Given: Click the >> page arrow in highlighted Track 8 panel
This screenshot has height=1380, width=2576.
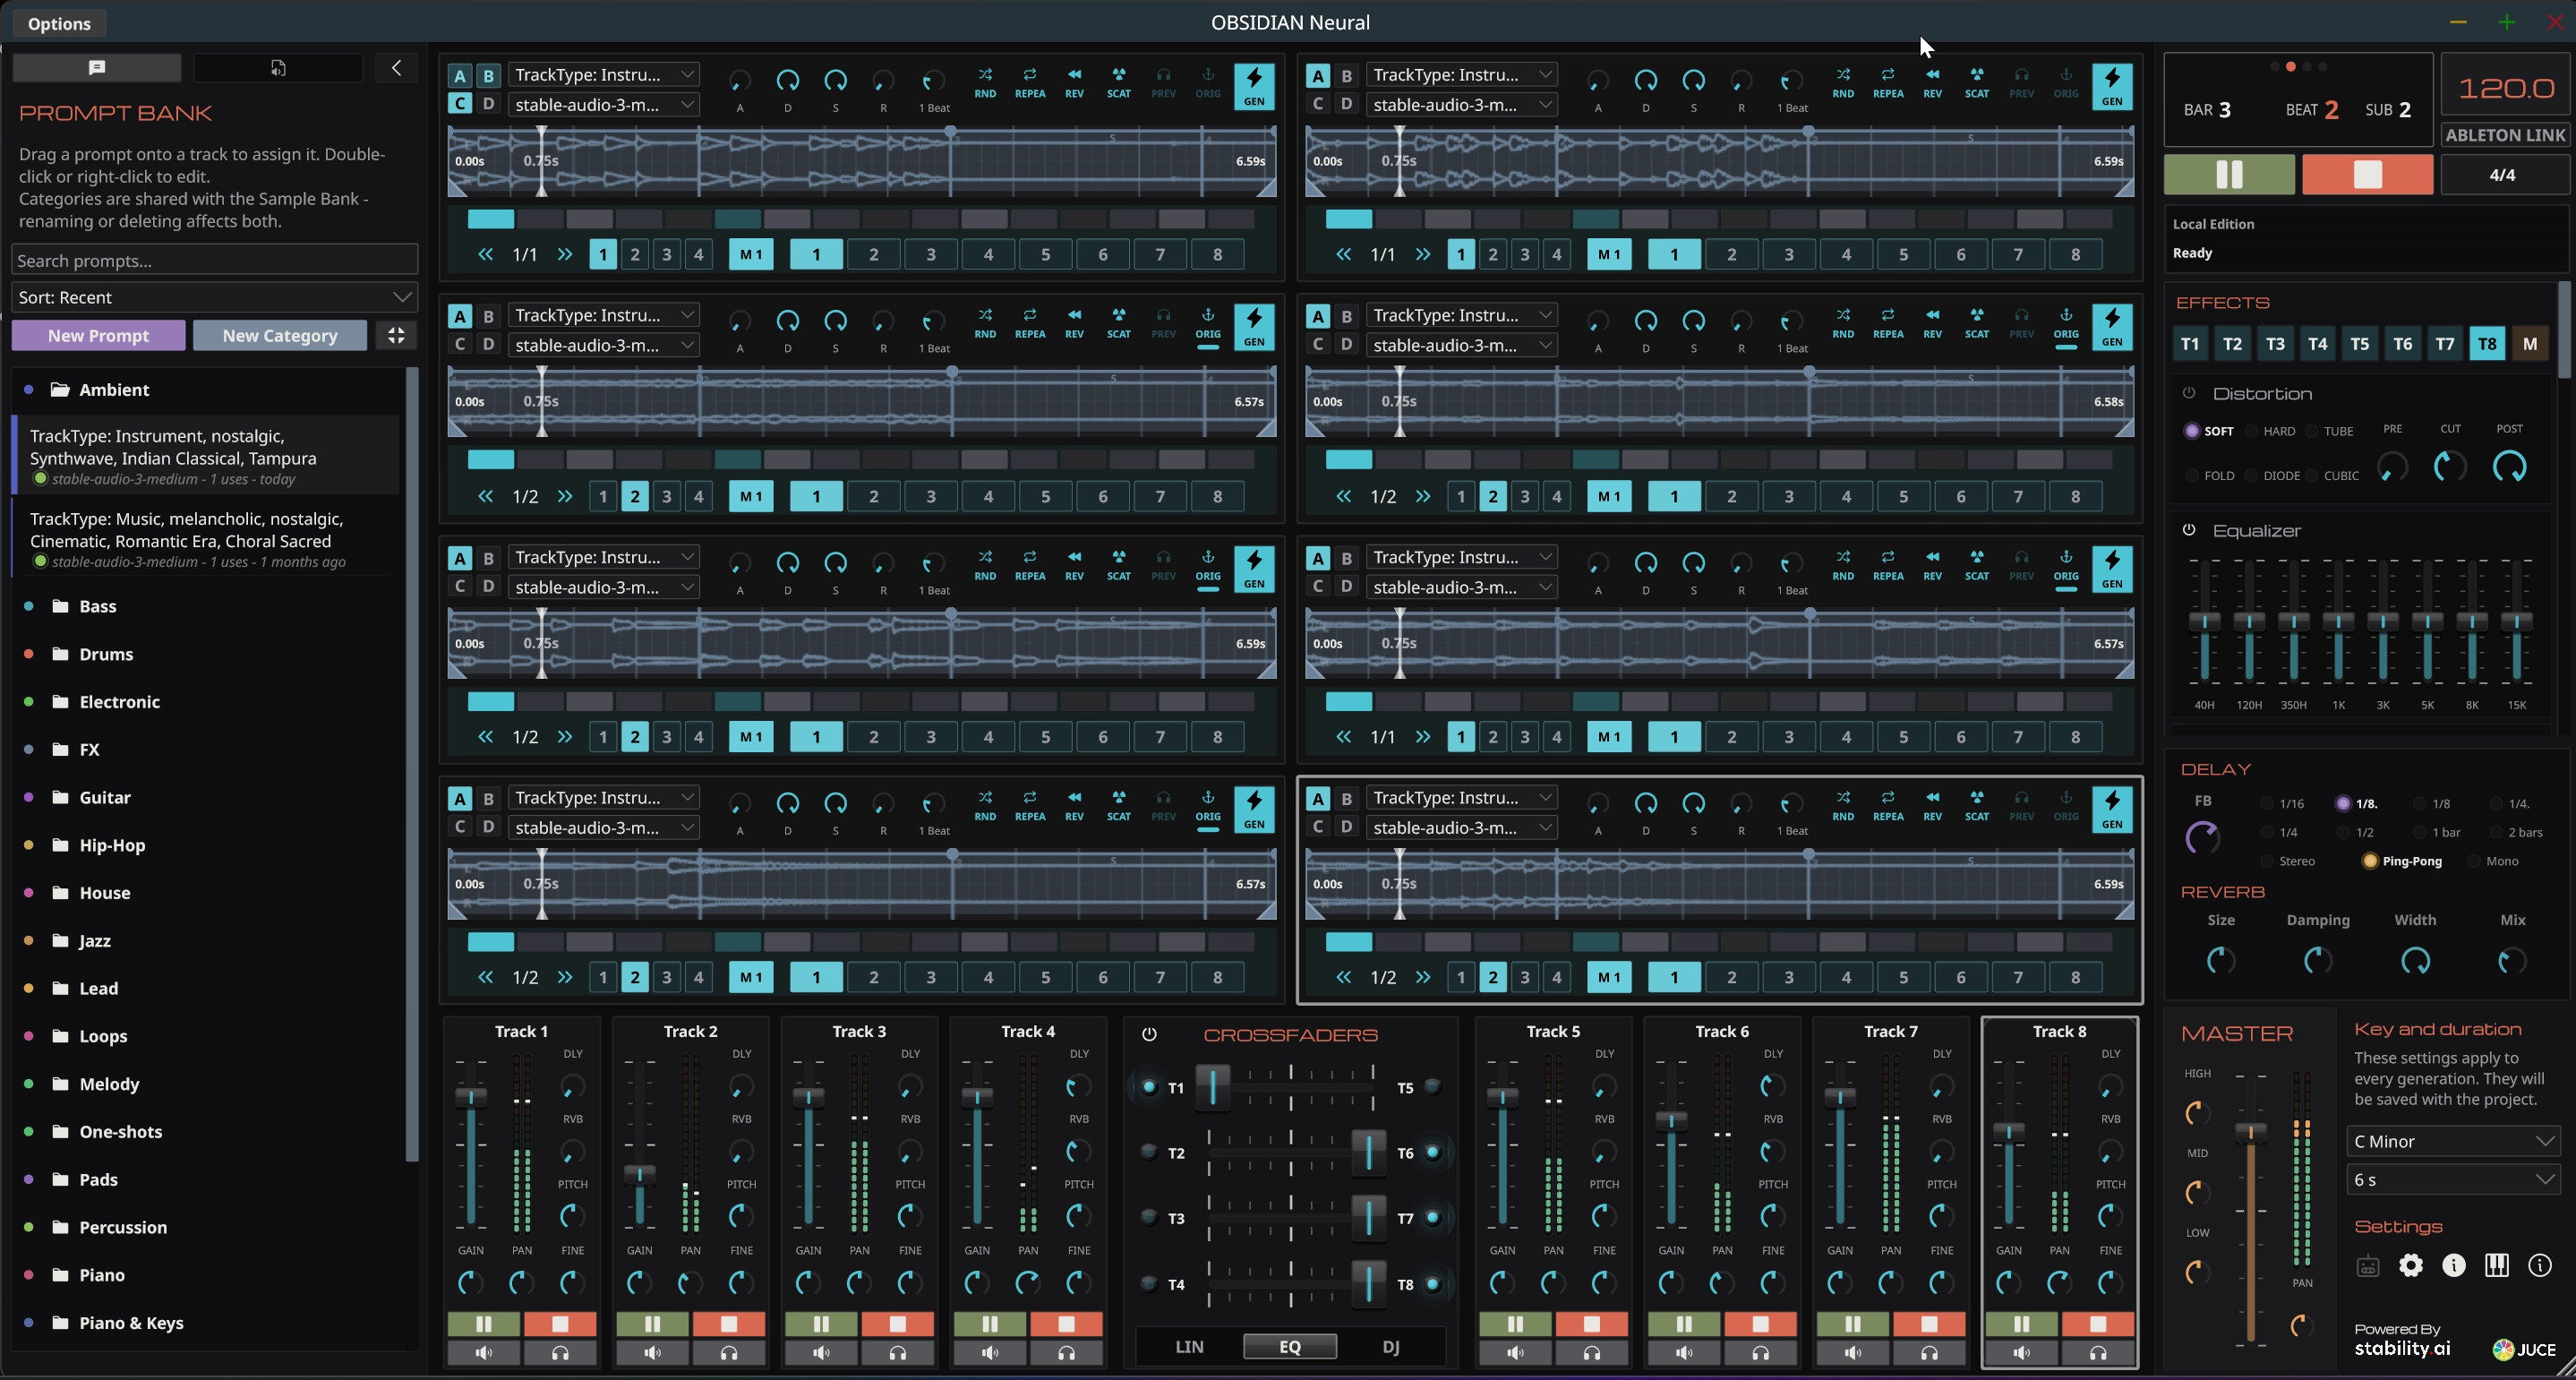Looking at the screenshot, I should coord(1423,978).
